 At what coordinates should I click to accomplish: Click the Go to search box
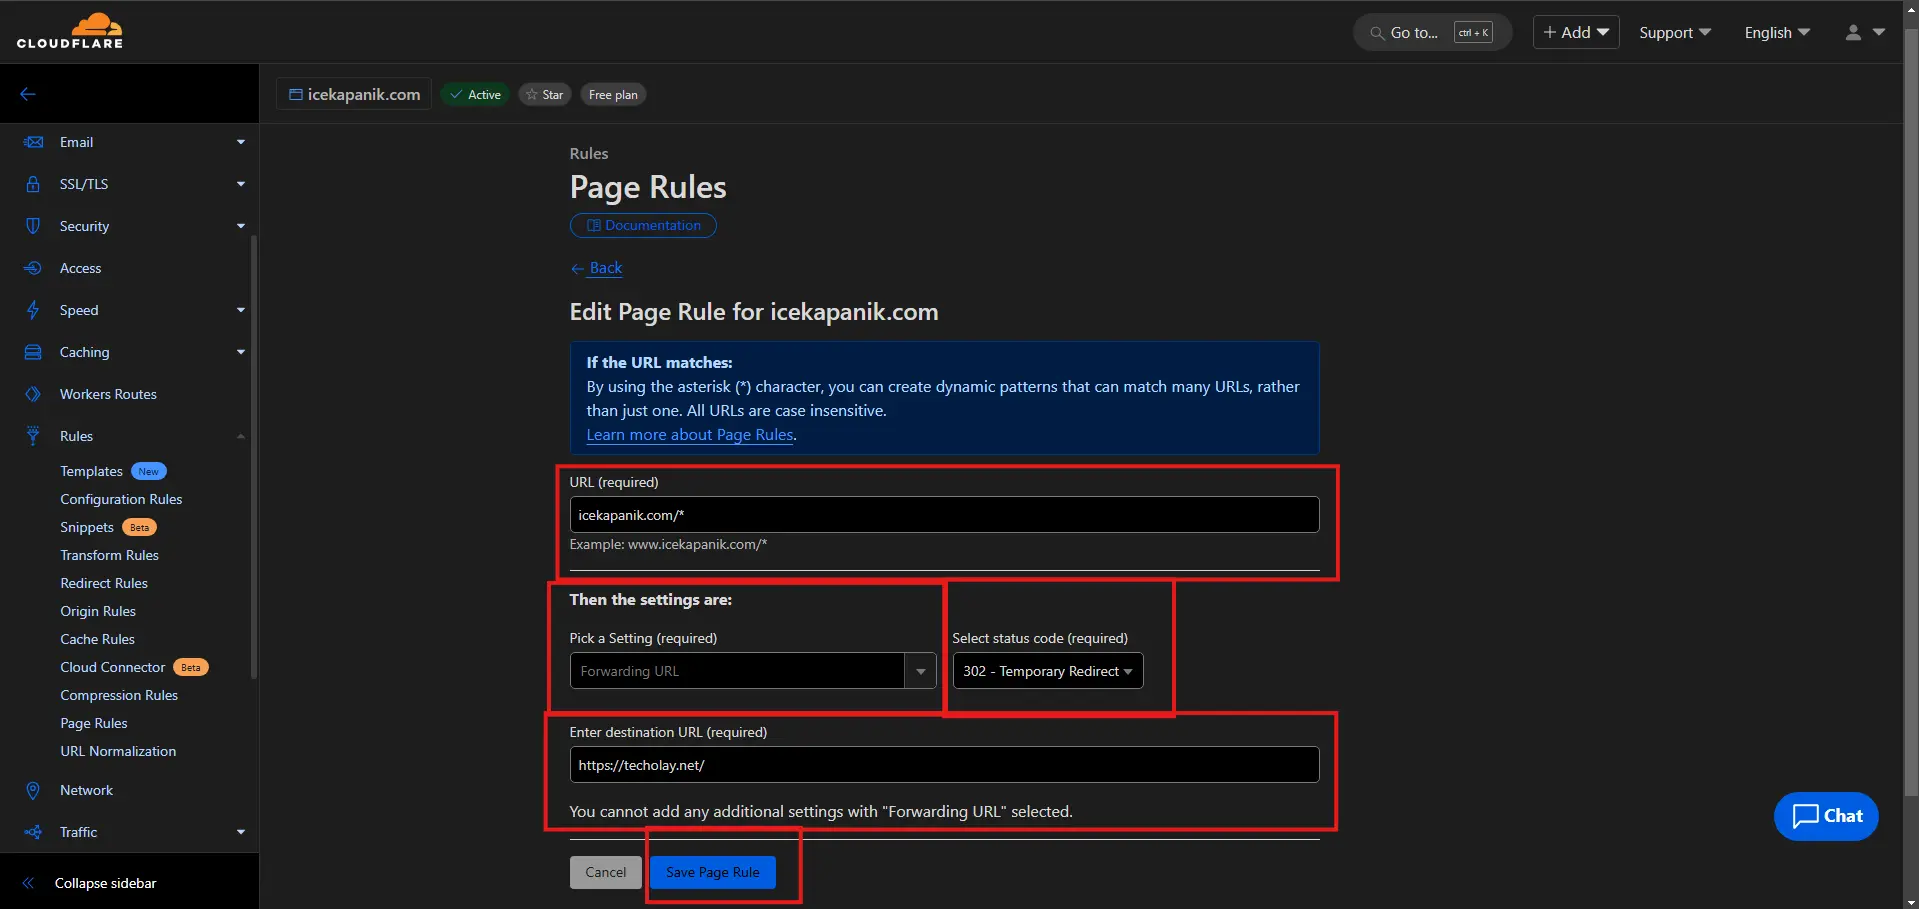tap(1432, 33)
